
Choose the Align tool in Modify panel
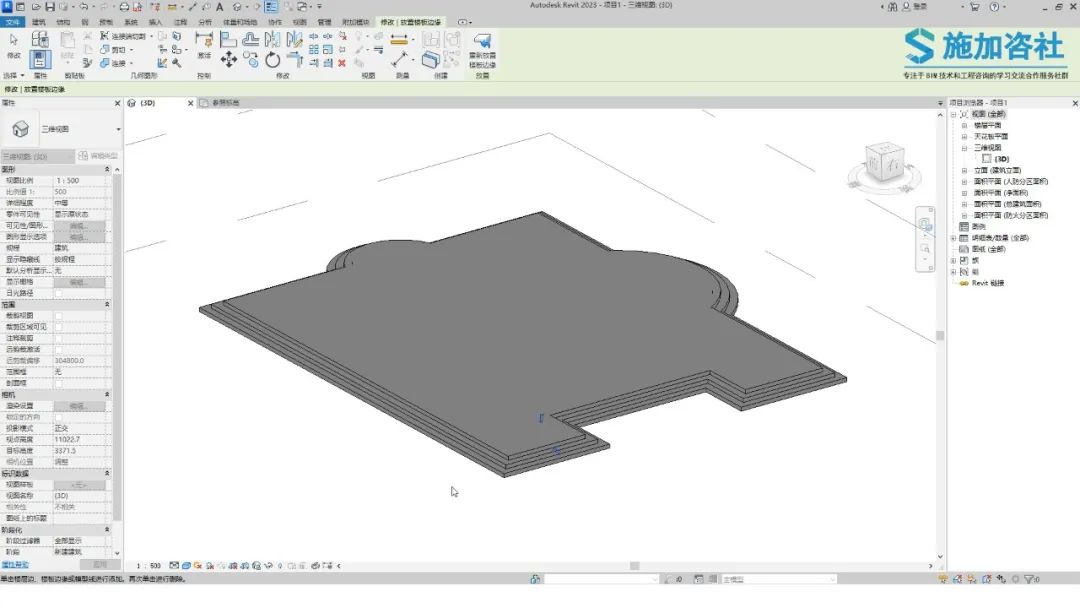pyautogui.click(x=229, y=39)
